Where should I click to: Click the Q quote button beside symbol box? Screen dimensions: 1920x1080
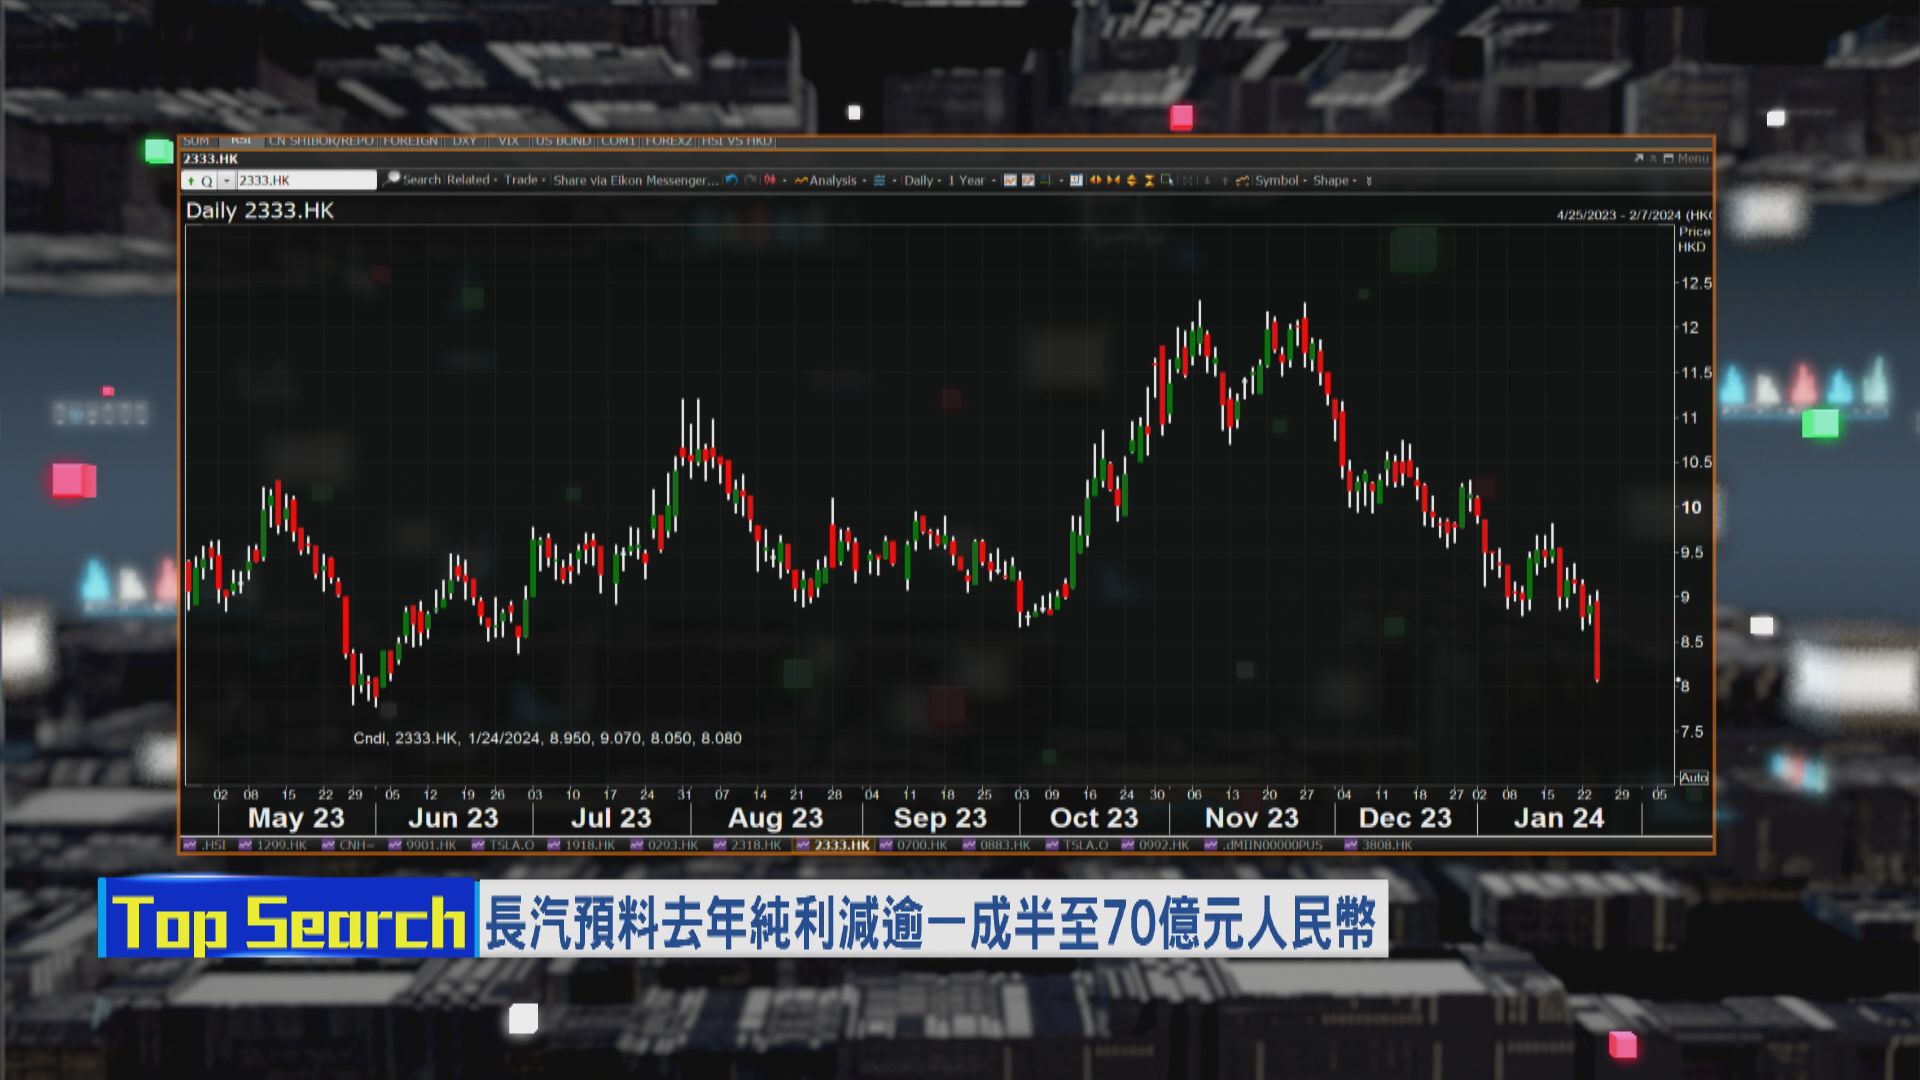[207, 181]
